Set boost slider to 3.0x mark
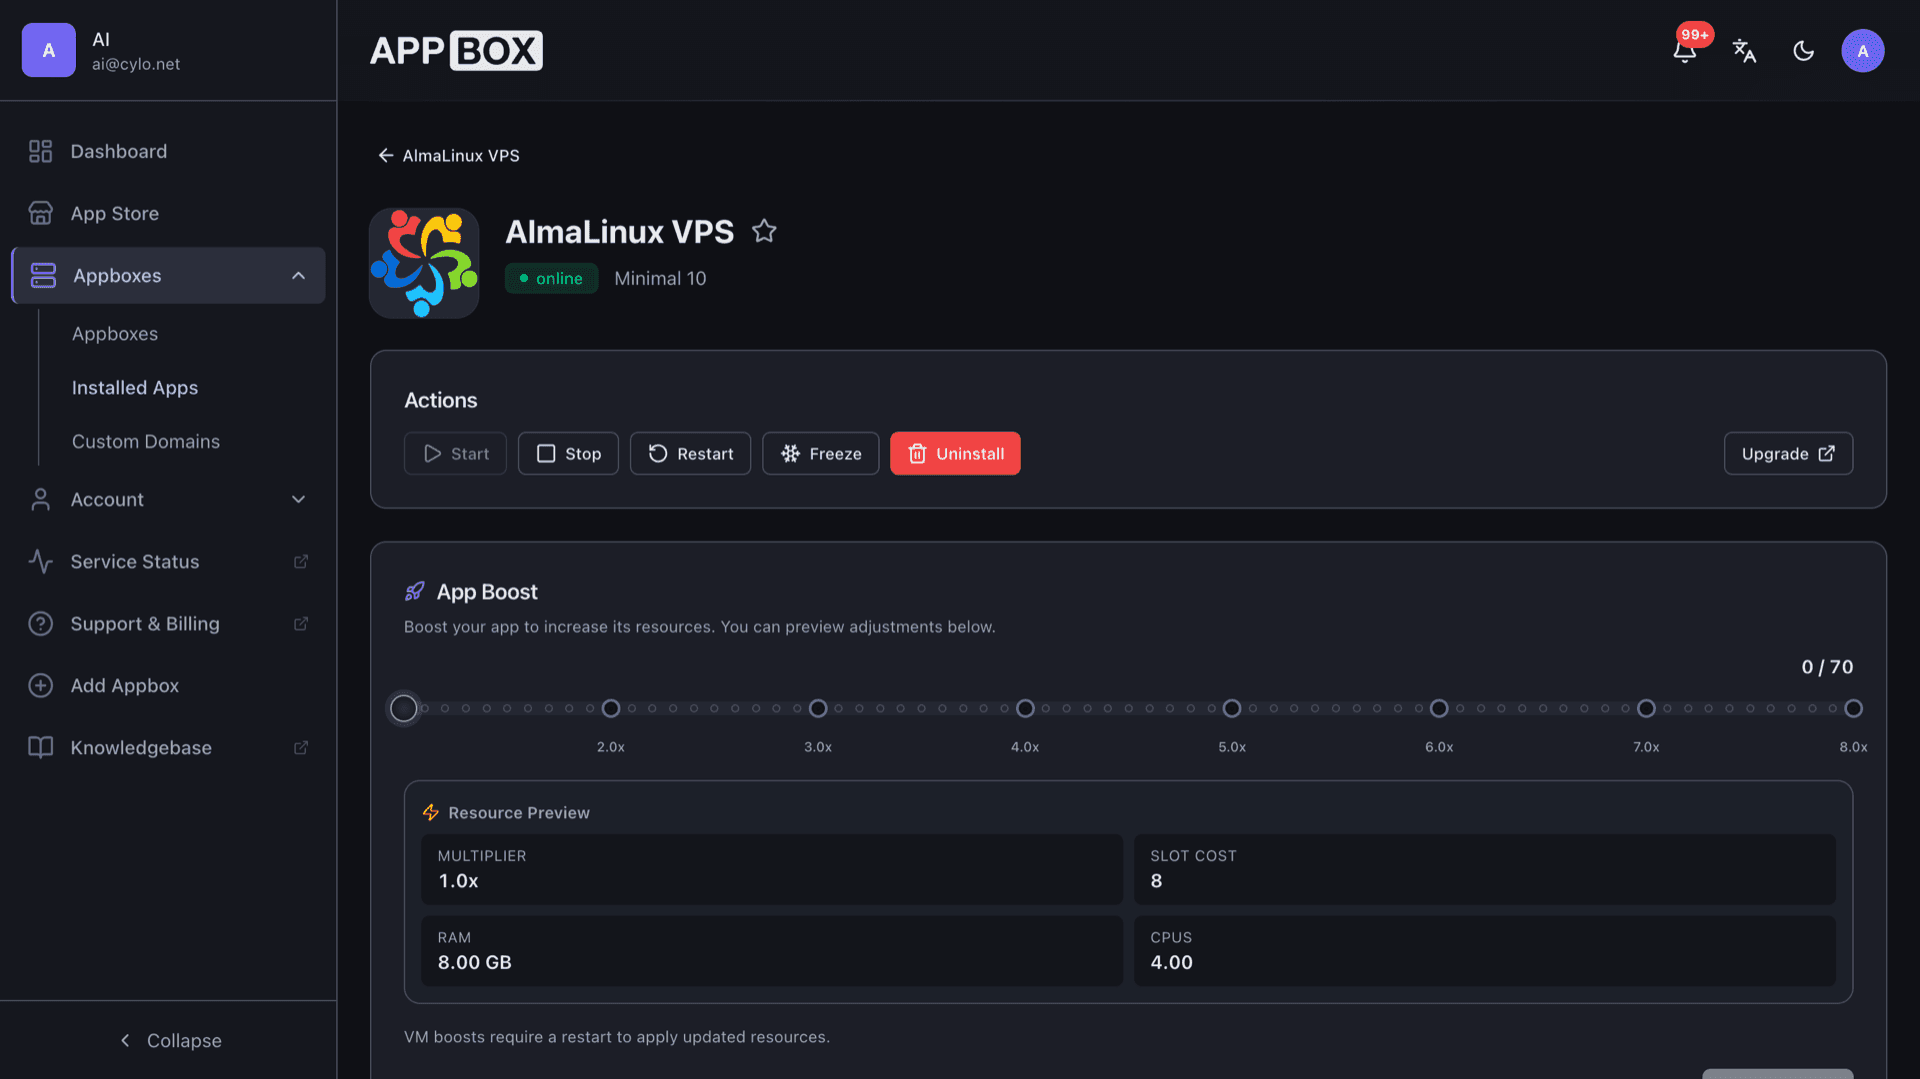The image size is (1920, 1079). click(818, 708)
